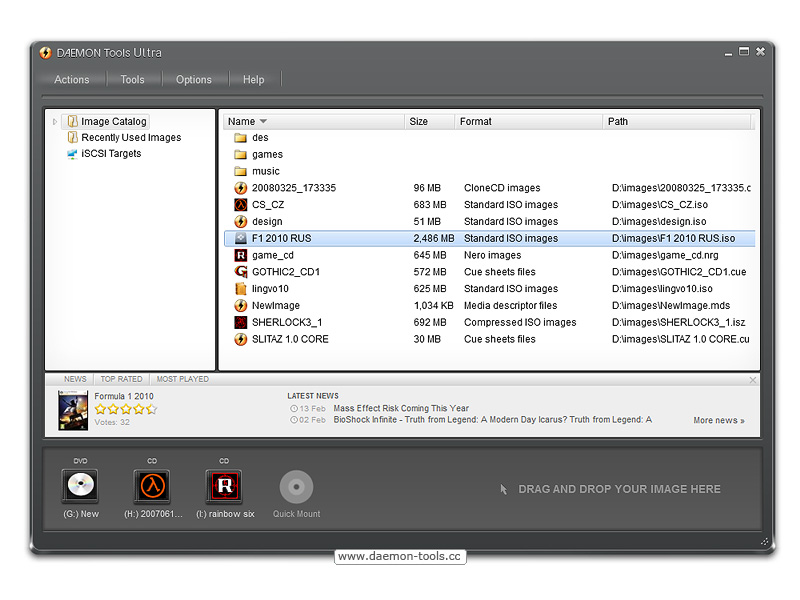This screenshot has width=800, height=600.
Task: Maximize the DAEMON Tools Ultra window
Action: (x=744, y=52)
